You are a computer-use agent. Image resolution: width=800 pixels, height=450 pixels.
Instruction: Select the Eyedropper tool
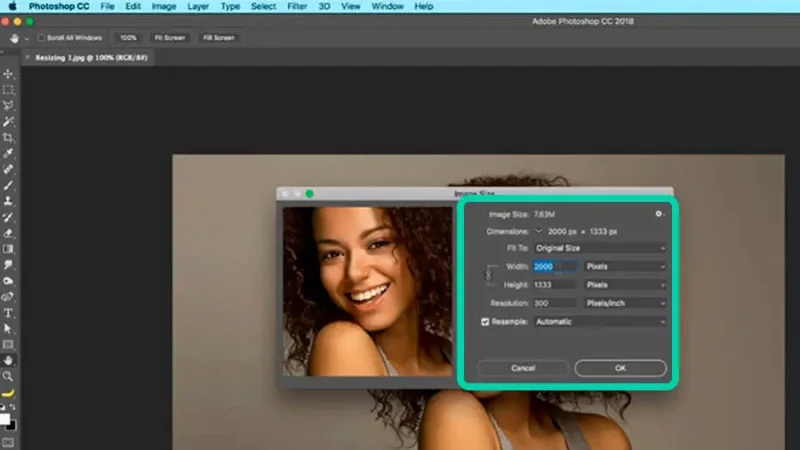click(8, 154)
